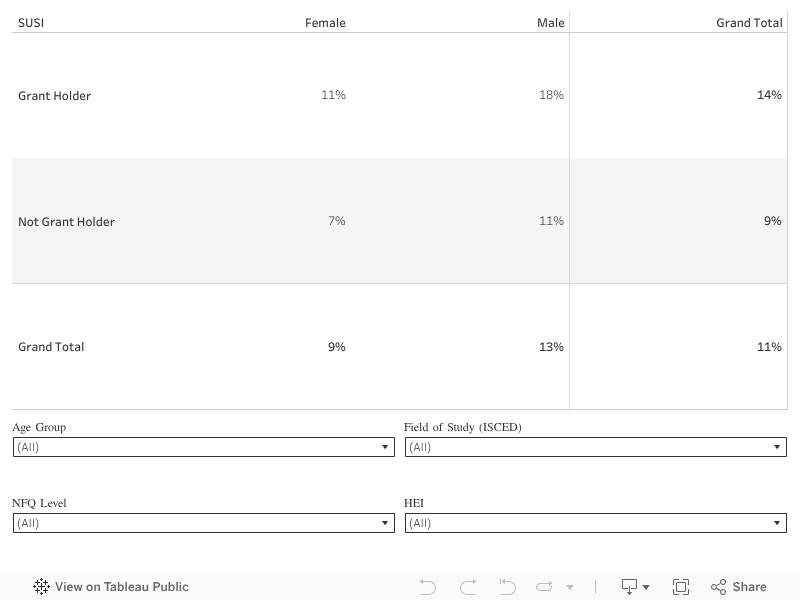This screenshot has width=800, height=600.
Task: Click the Male Grant Holder 18% cell
Action: click(551, 95)
